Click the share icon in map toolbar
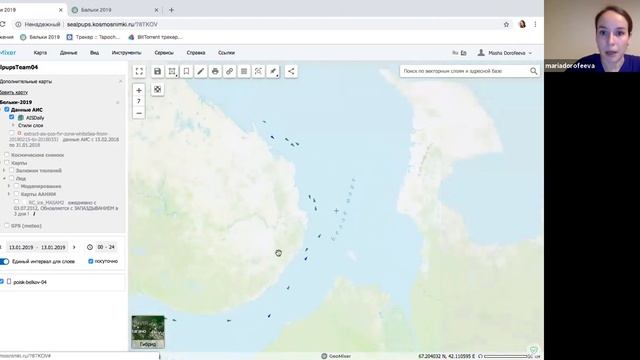This screenshot has height=360, width=640. coord(291,71)
